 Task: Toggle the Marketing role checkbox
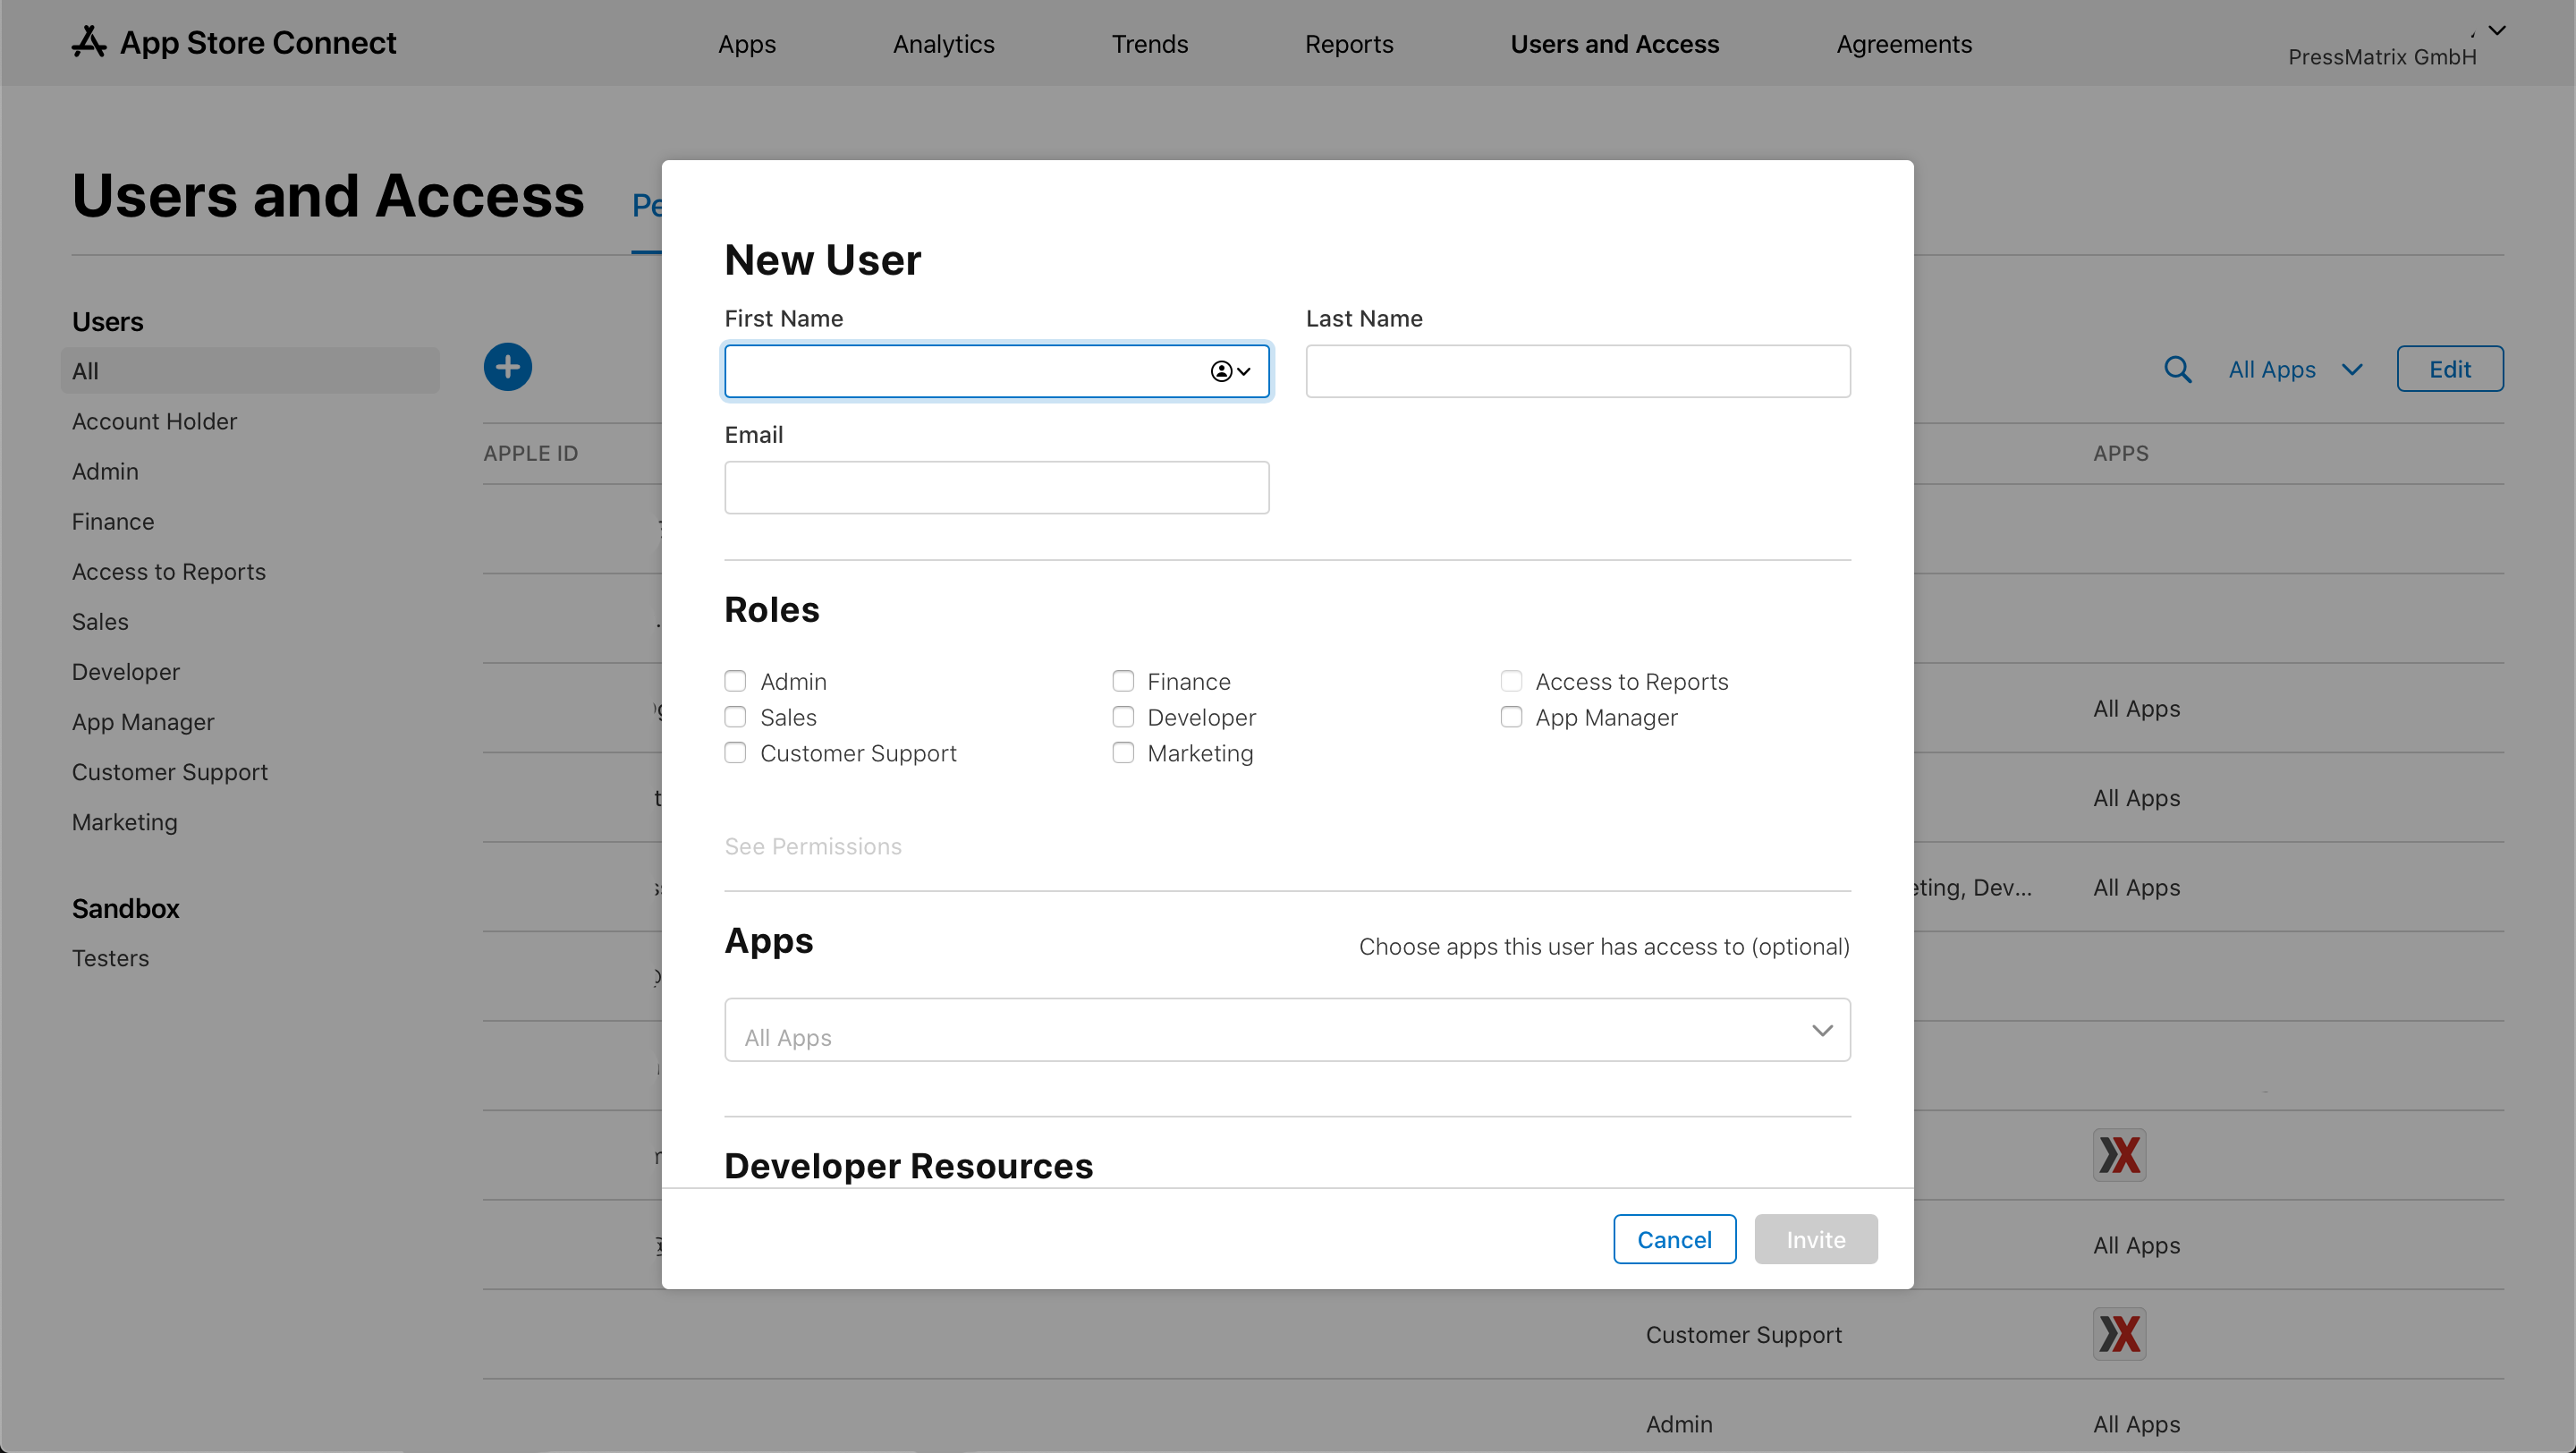1123,753
